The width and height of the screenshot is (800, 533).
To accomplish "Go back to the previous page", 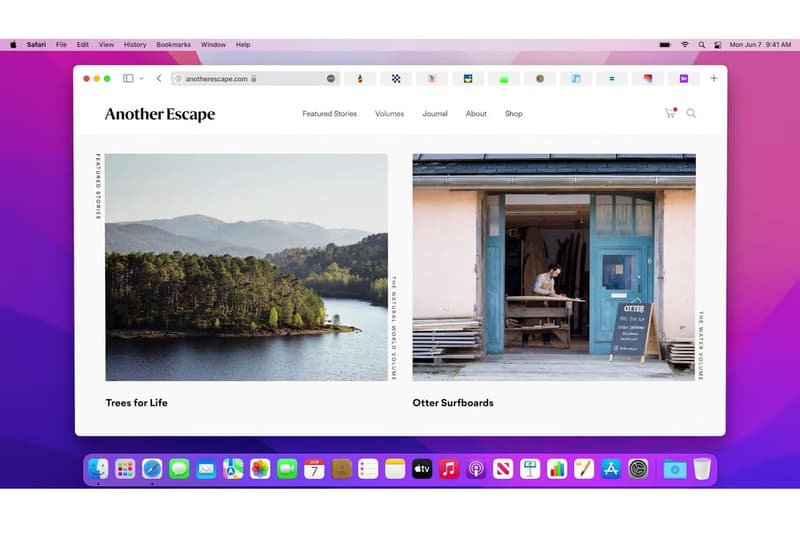I will (x=159, y=78).
